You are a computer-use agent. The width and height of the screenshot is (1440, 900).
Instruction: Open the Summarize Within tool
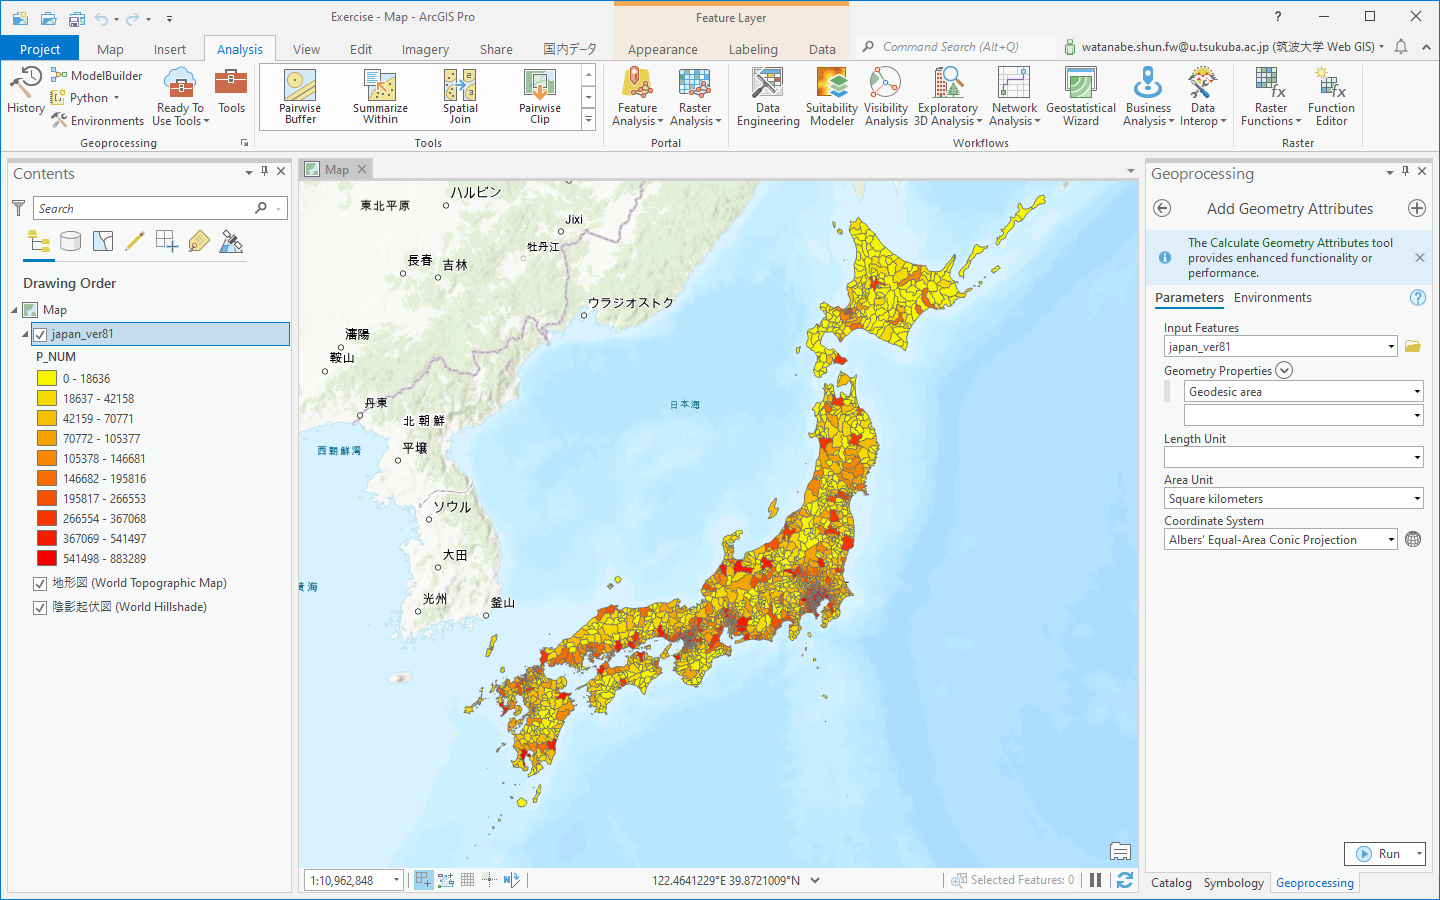380,97
